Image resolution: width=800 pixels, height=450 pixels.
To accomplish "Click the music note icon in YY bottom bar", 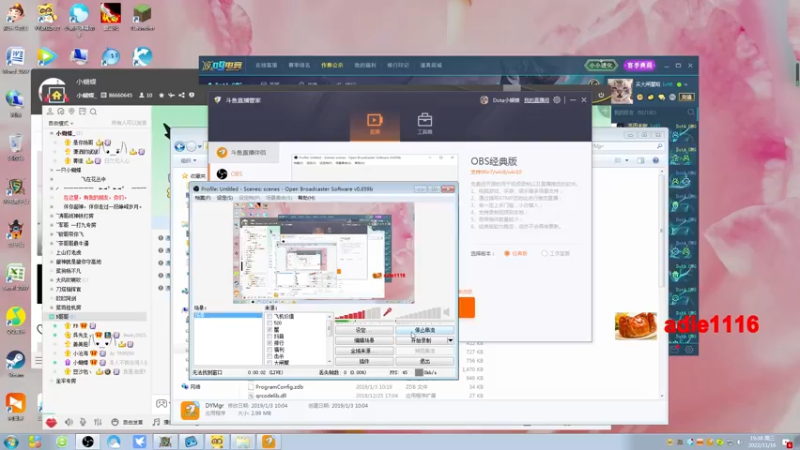I will 156,422.
